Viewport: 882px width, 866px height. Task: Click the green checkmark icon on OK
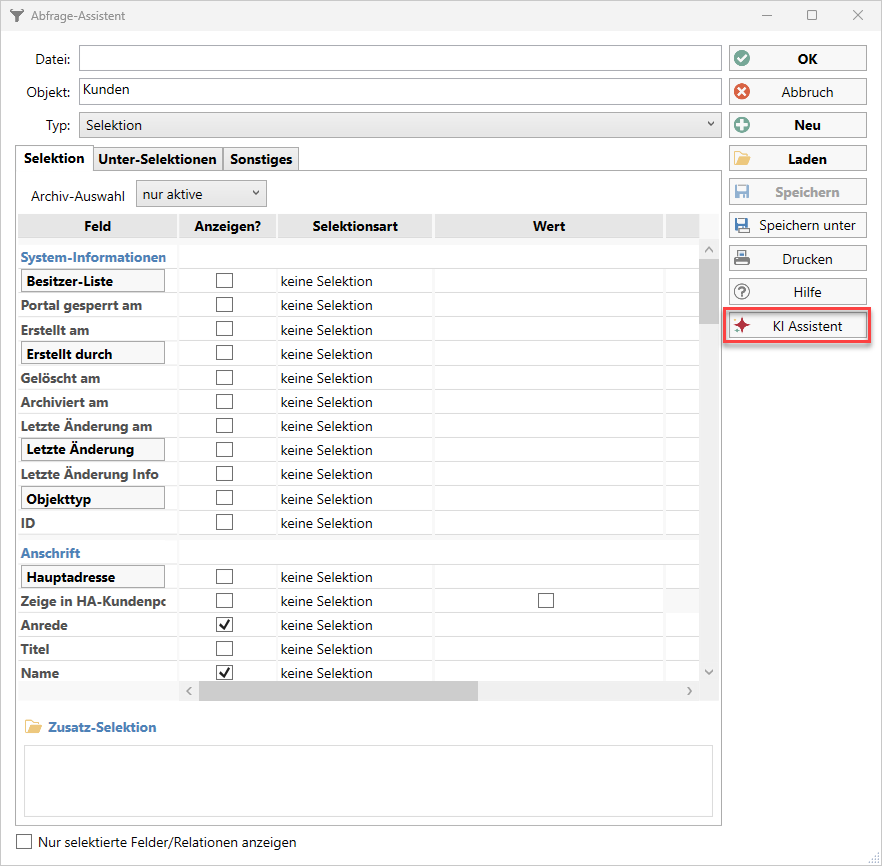tap(742, 58)
